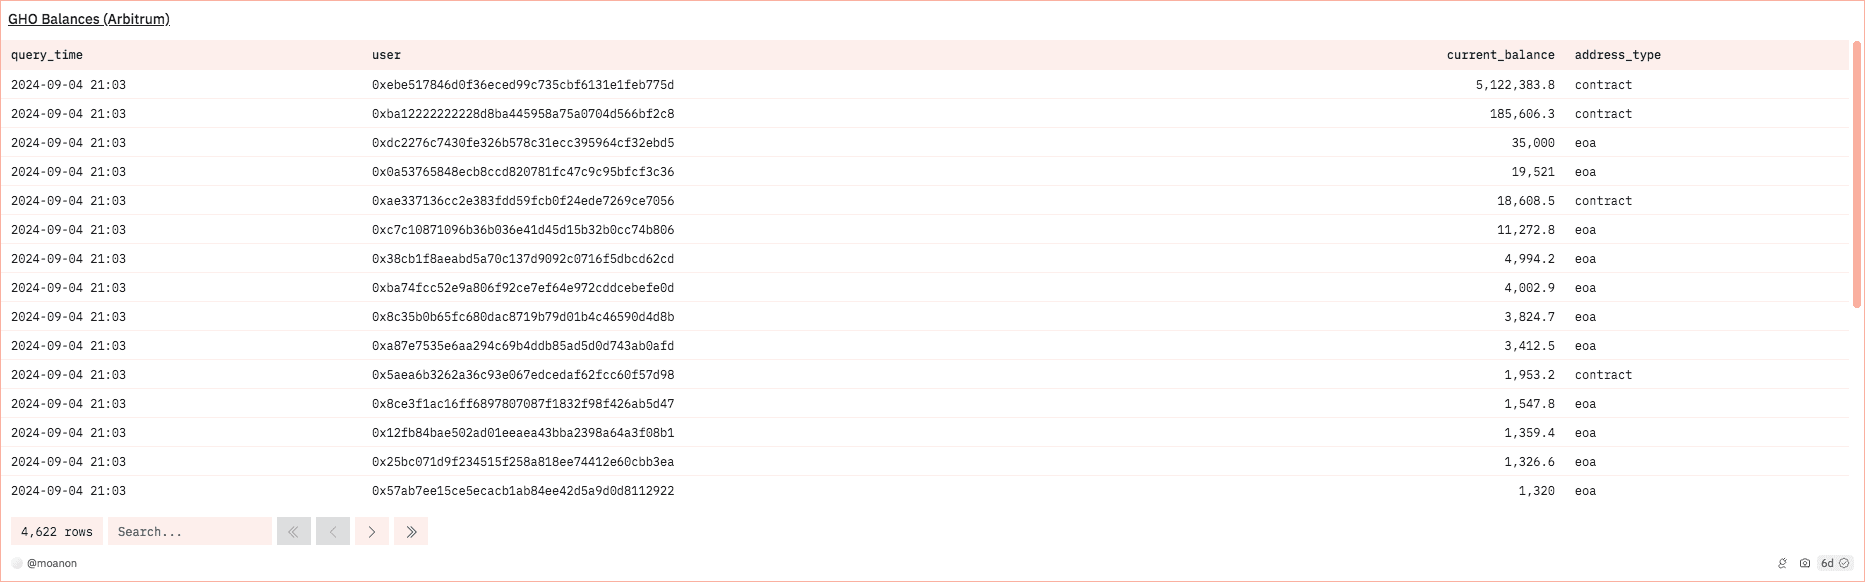Viewport: 1865px width, 582px height.
Task: Jump to the first results page
Action: 294,532
